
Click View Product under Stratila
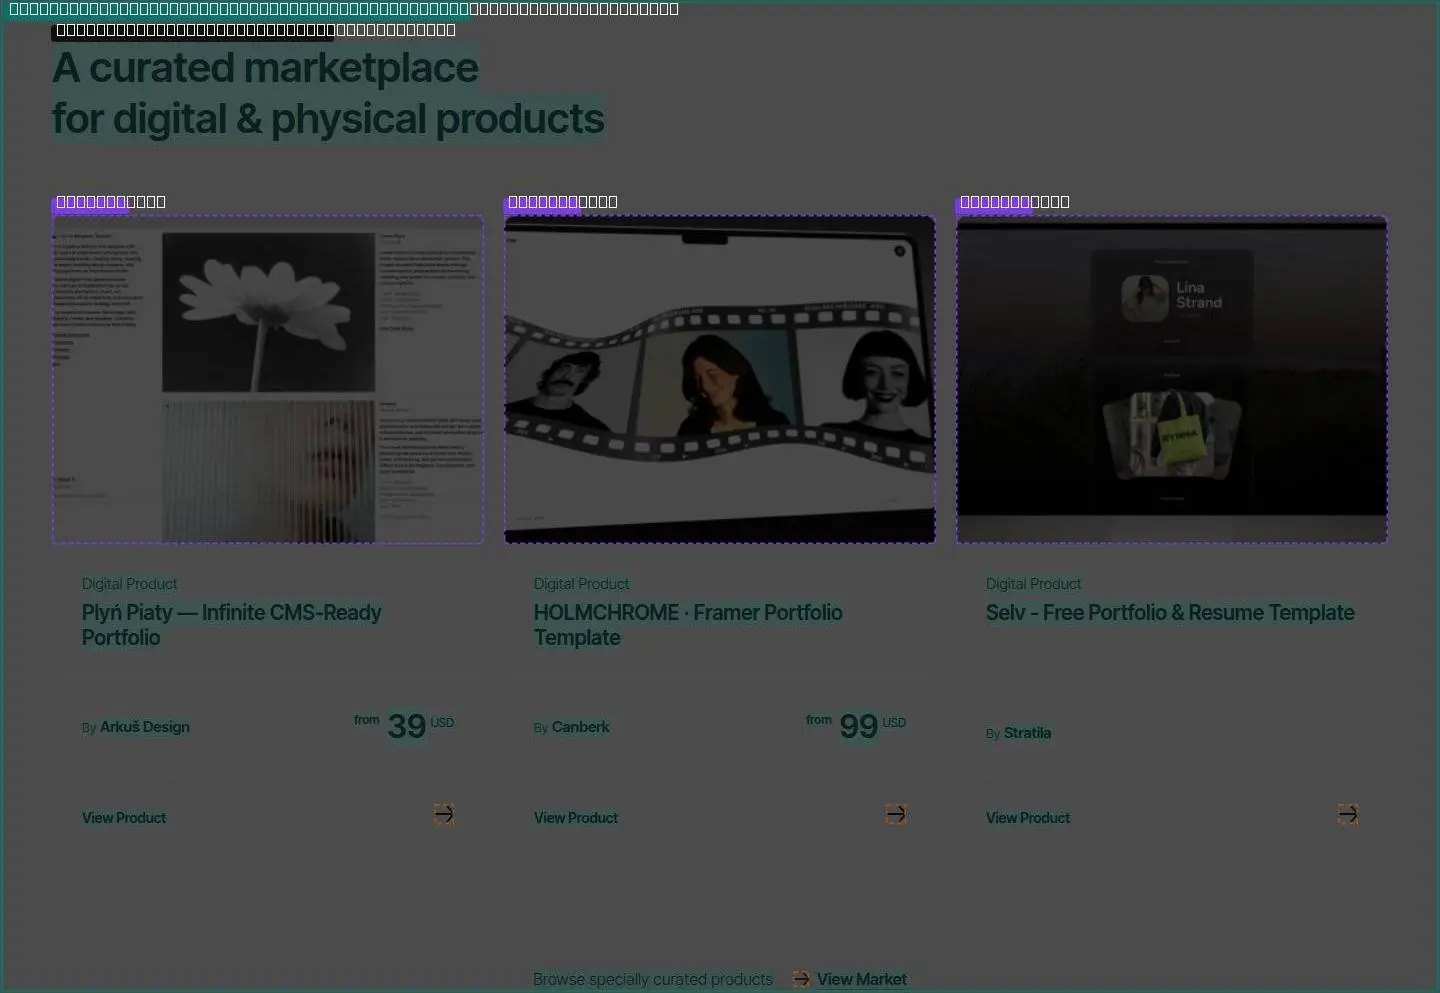(1028, 818)
